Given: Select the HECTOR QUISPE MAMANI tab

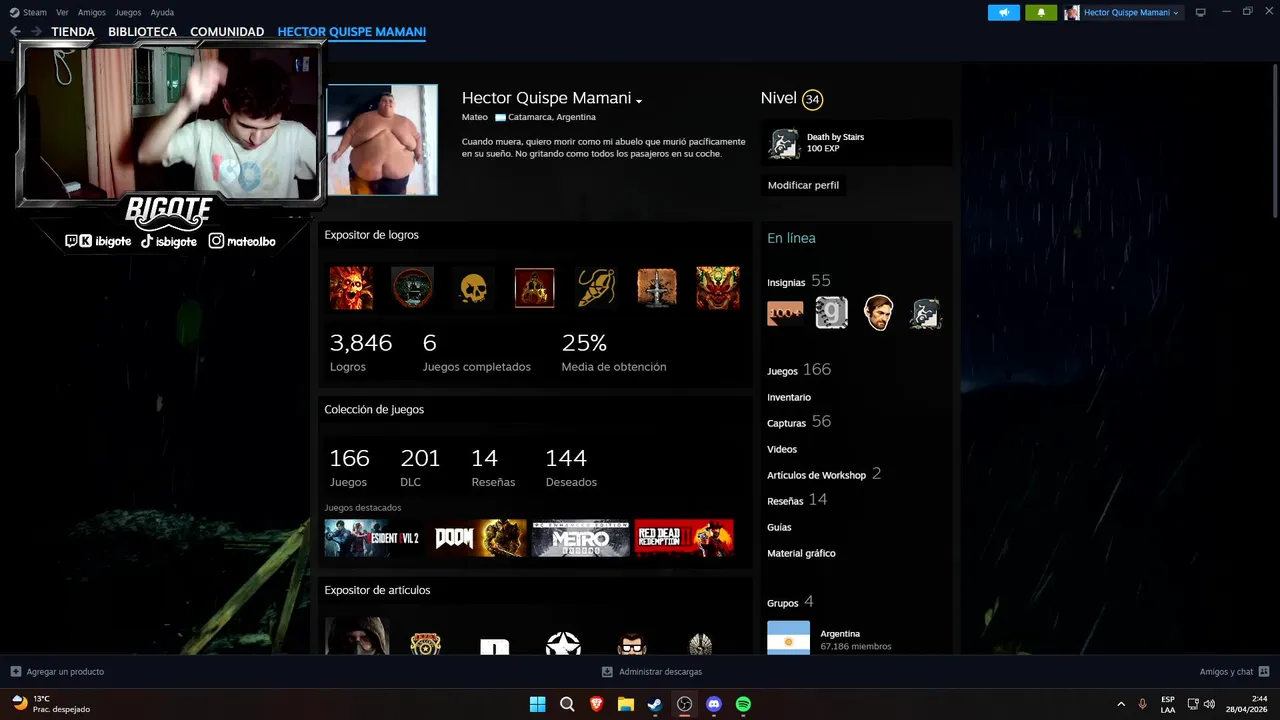Looking at the screenshot, I should point(352,32).
